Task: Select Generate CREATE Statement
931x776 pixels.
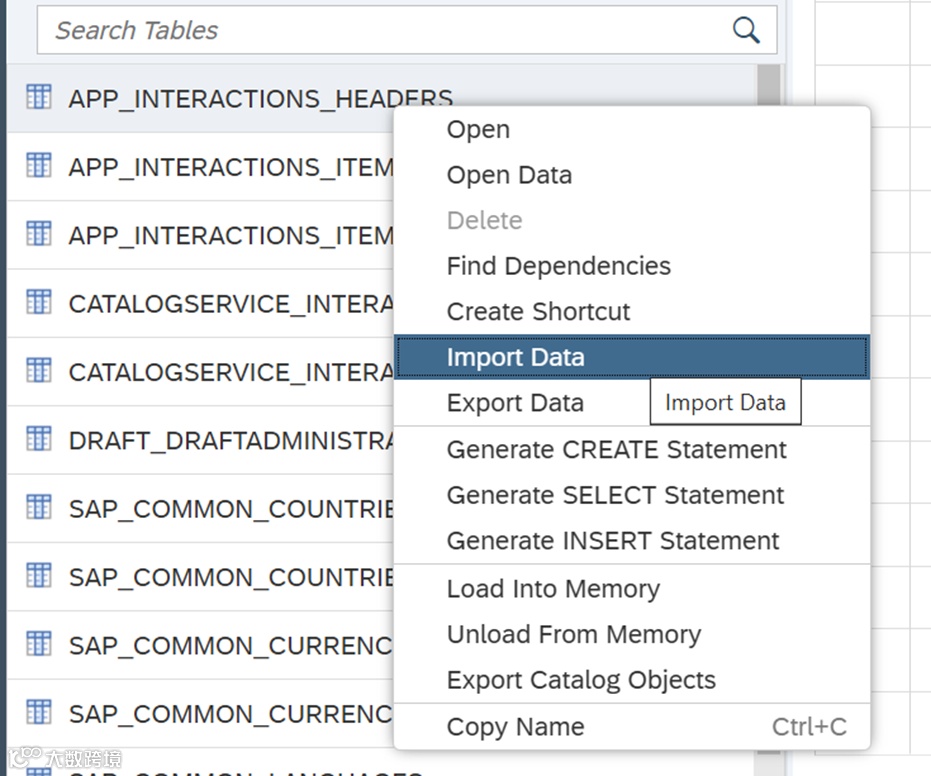Action: click(616, 450)
